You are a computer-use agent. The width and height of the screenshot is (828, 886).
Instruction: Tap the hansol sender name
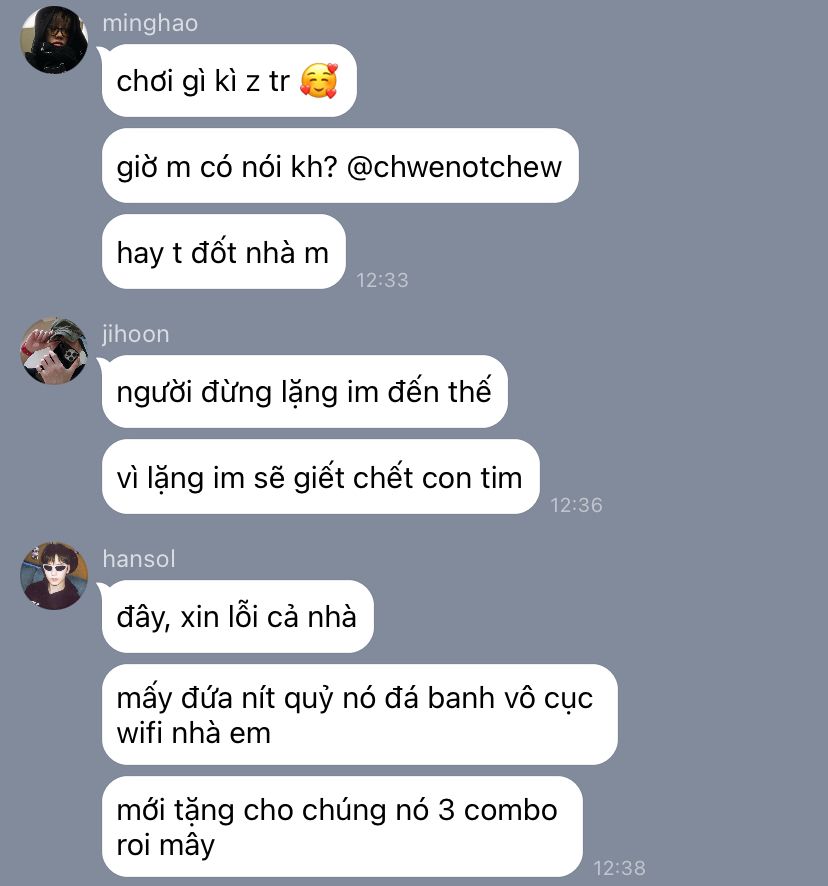tap(139, 559)
